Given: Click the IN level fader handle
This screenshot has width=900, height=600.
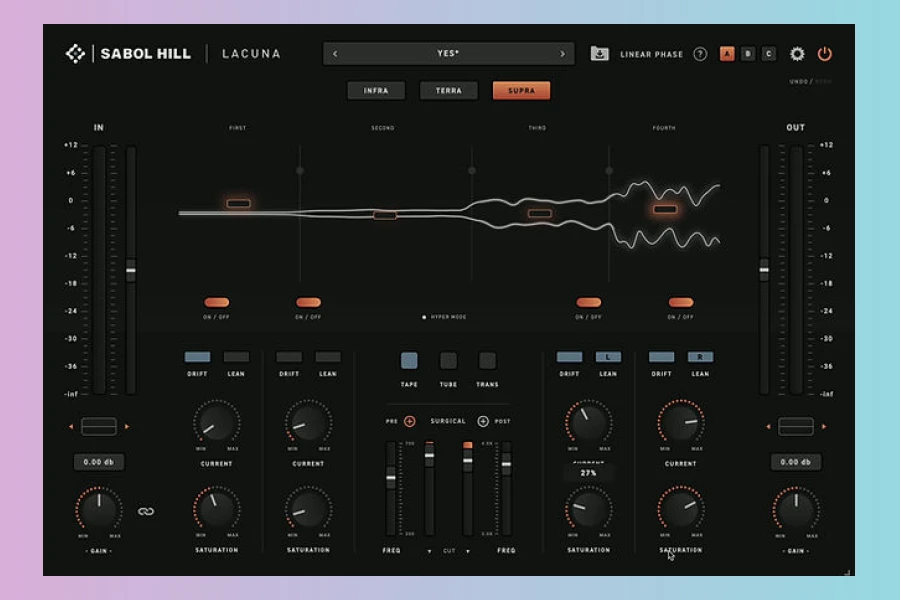Looking at the screenshot, I should pyautogui.click(x=131, y=270).
